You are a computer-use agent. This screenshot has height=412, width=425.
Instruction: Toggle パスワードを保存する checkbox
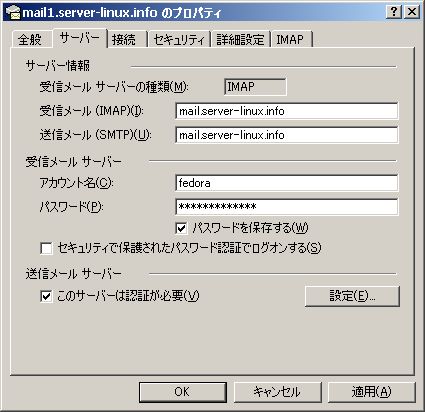[181, 228]
